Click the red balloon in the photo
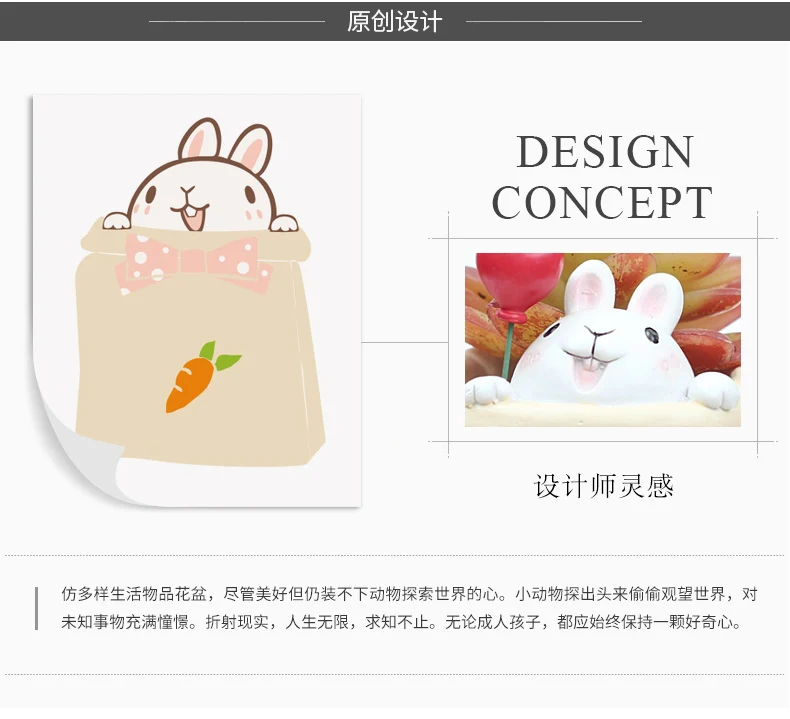The image size is (790, 719). click(519, 286)
